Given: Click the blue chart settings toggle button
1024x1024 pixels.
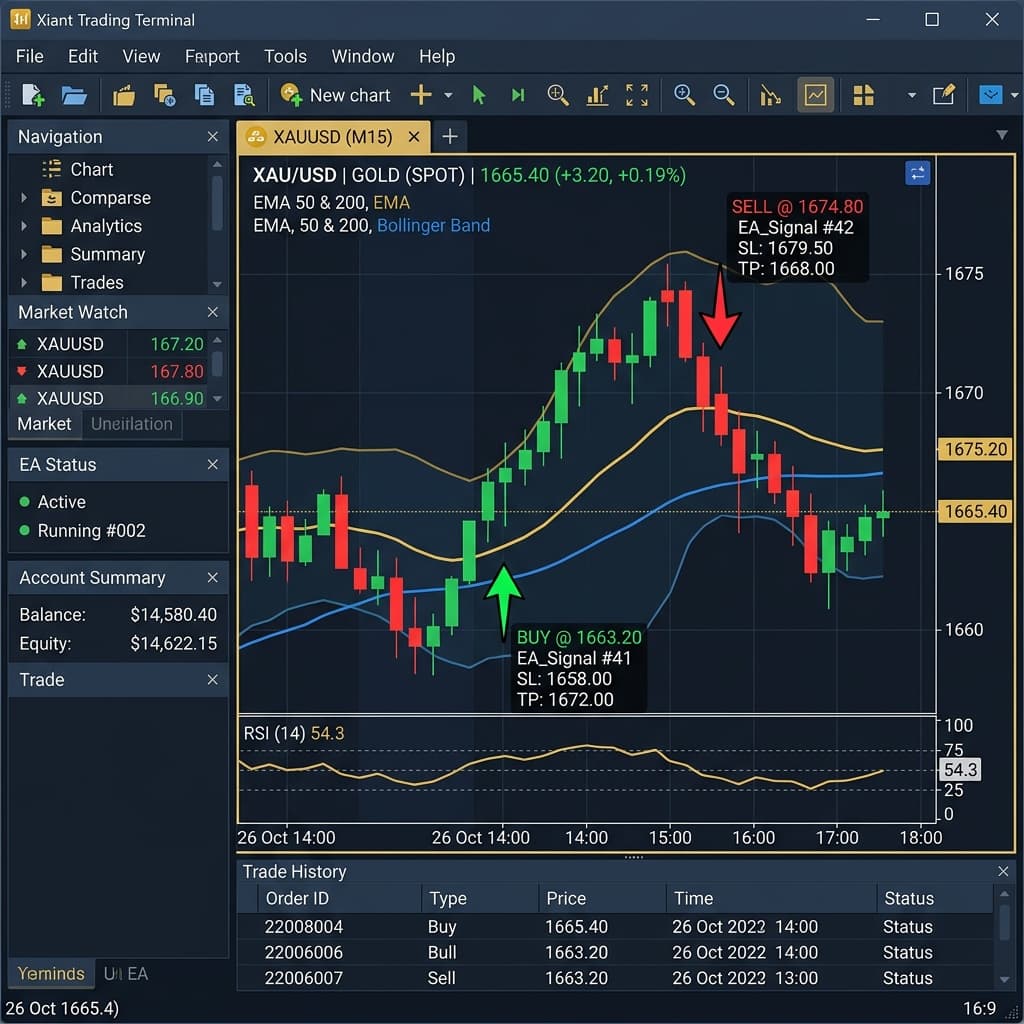Looking at the screenshot, I should coord(917,173).
